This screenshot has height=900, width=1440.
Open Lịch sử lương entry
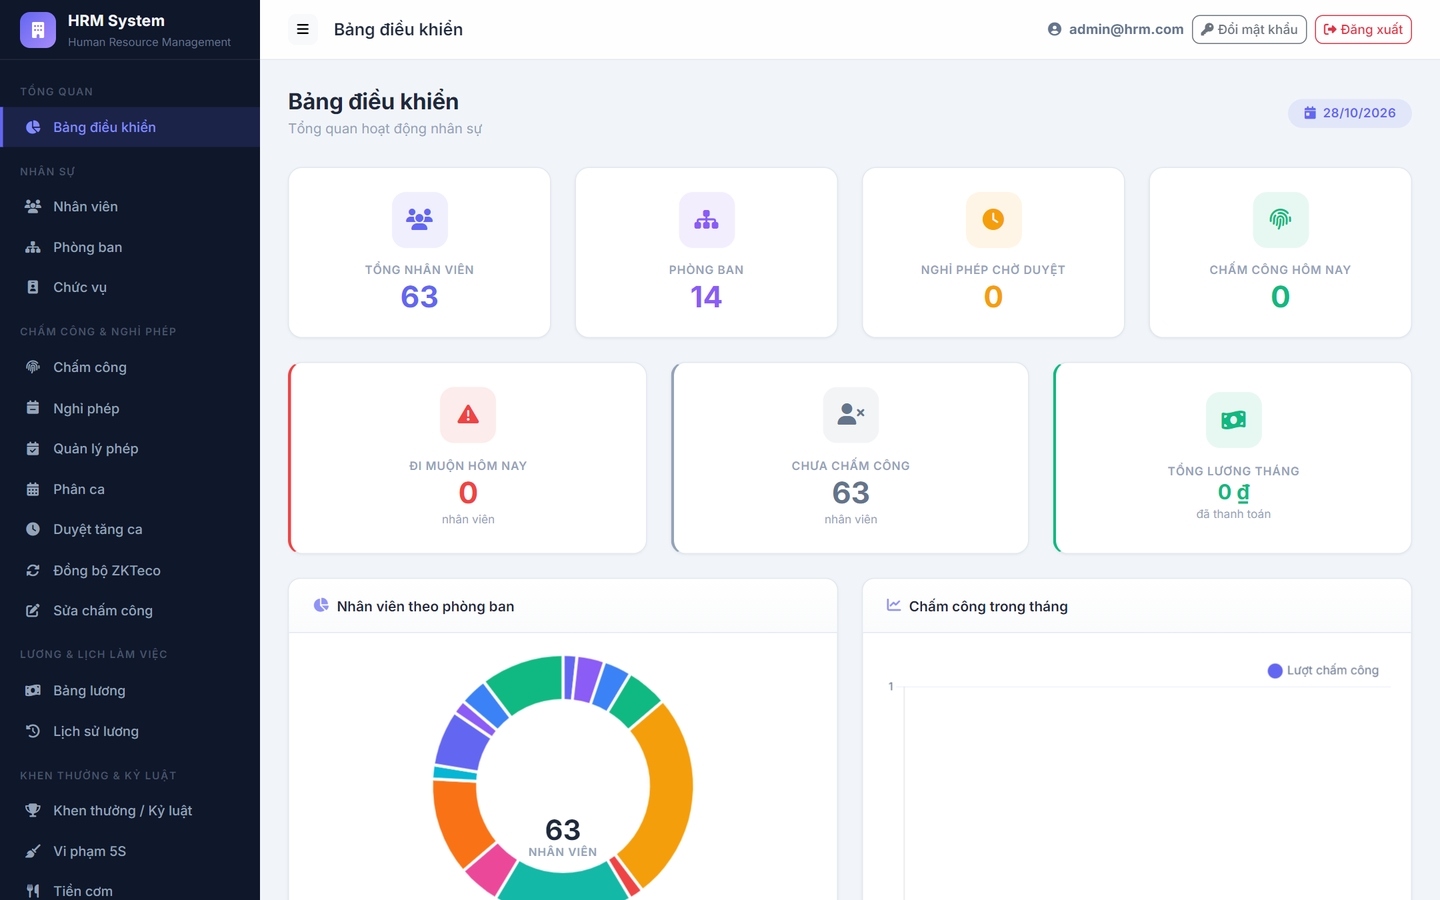[x=130, y=731]
